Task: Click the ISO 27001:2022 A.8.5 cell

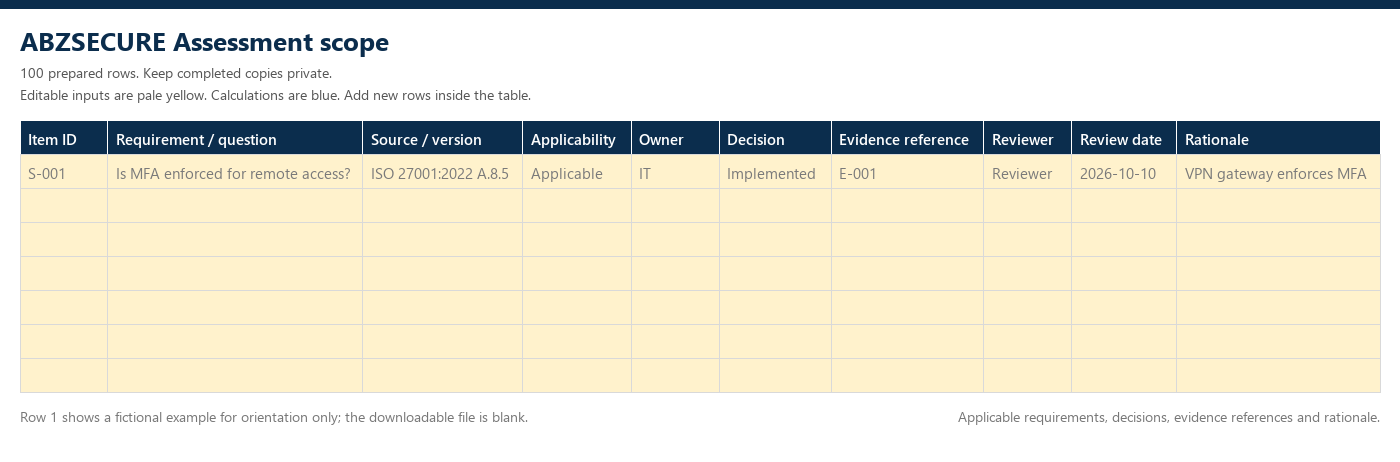Action: [443, 172]
